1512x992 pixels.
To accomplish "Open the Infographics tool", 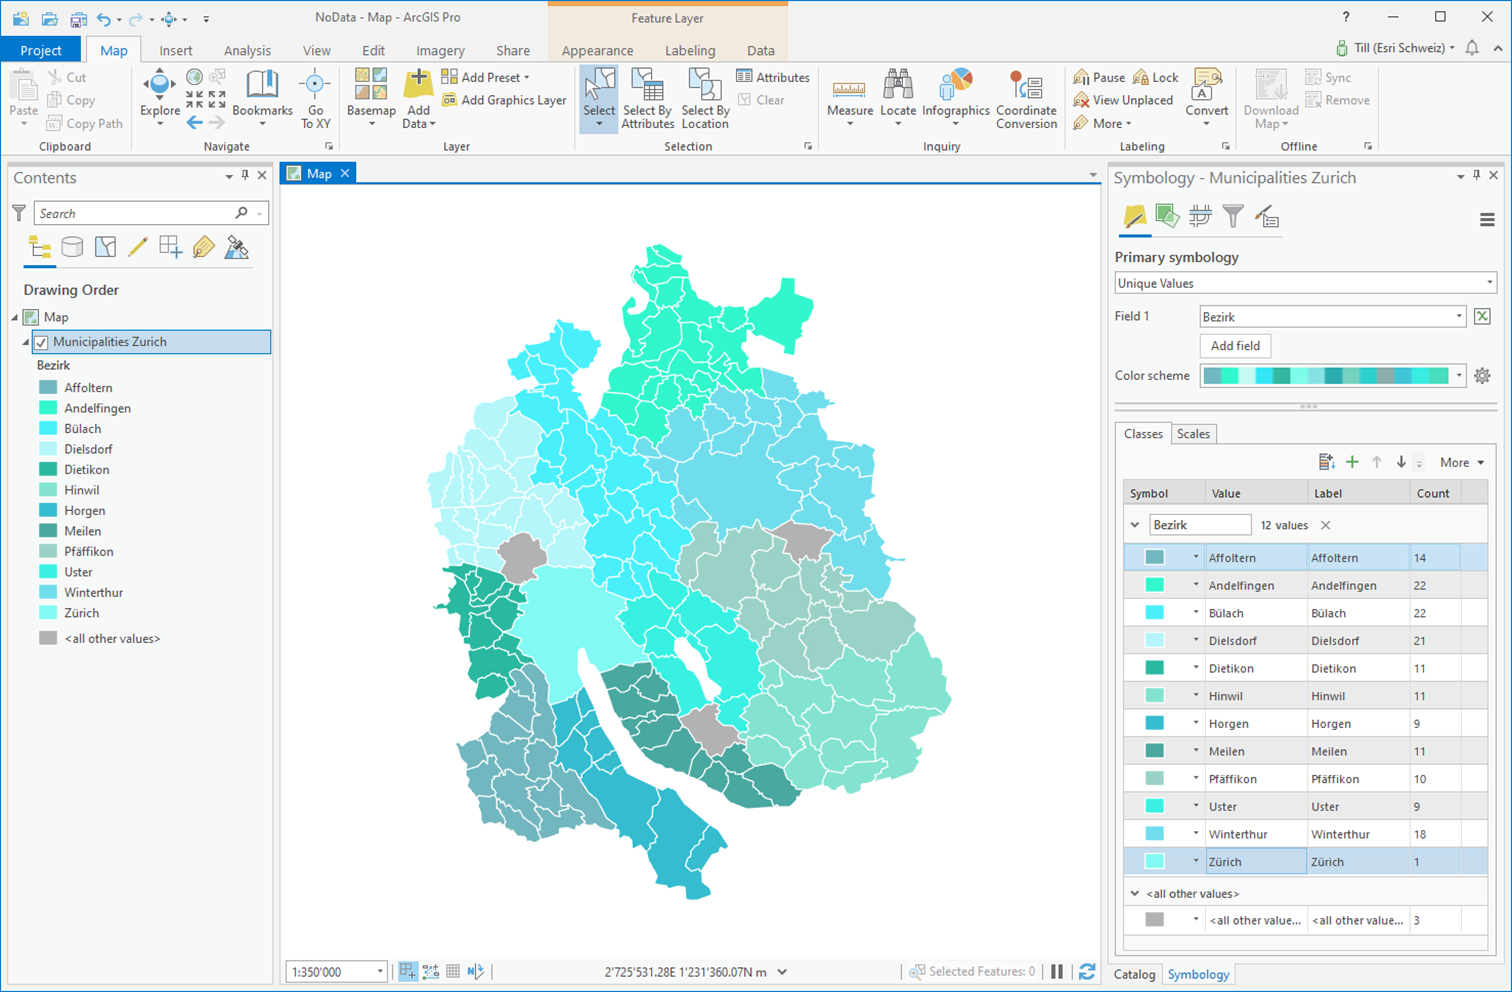I will pos(956,98).
